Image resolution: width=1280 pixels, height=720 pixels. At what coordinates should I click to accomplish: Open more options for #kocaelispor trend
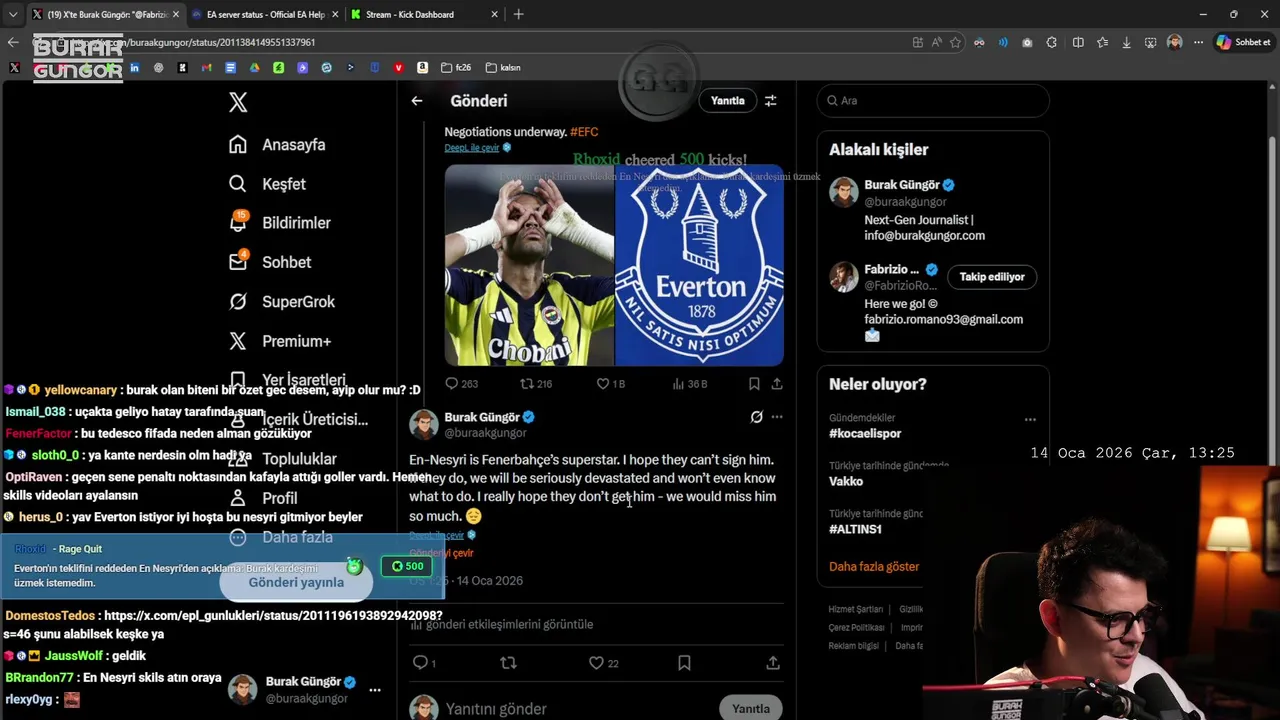tap(1030, 420)
